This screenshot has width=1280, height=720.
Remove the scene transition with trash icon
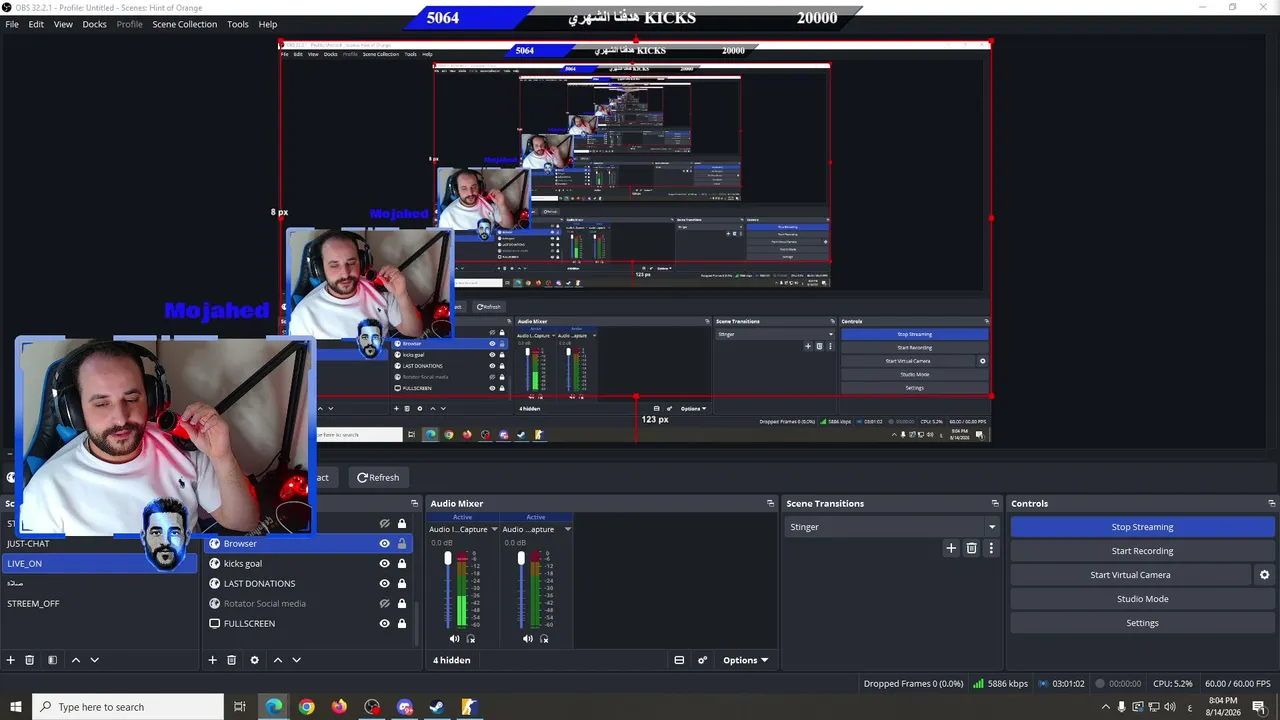[x=971, y=548]
